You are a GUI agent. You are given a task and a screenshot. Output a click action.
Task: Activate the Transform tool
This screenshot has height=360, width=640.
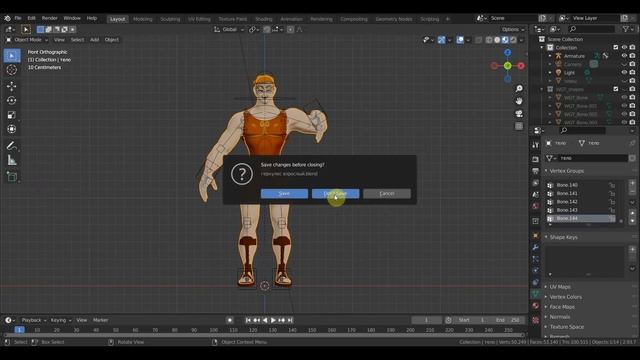coord(12,129)
